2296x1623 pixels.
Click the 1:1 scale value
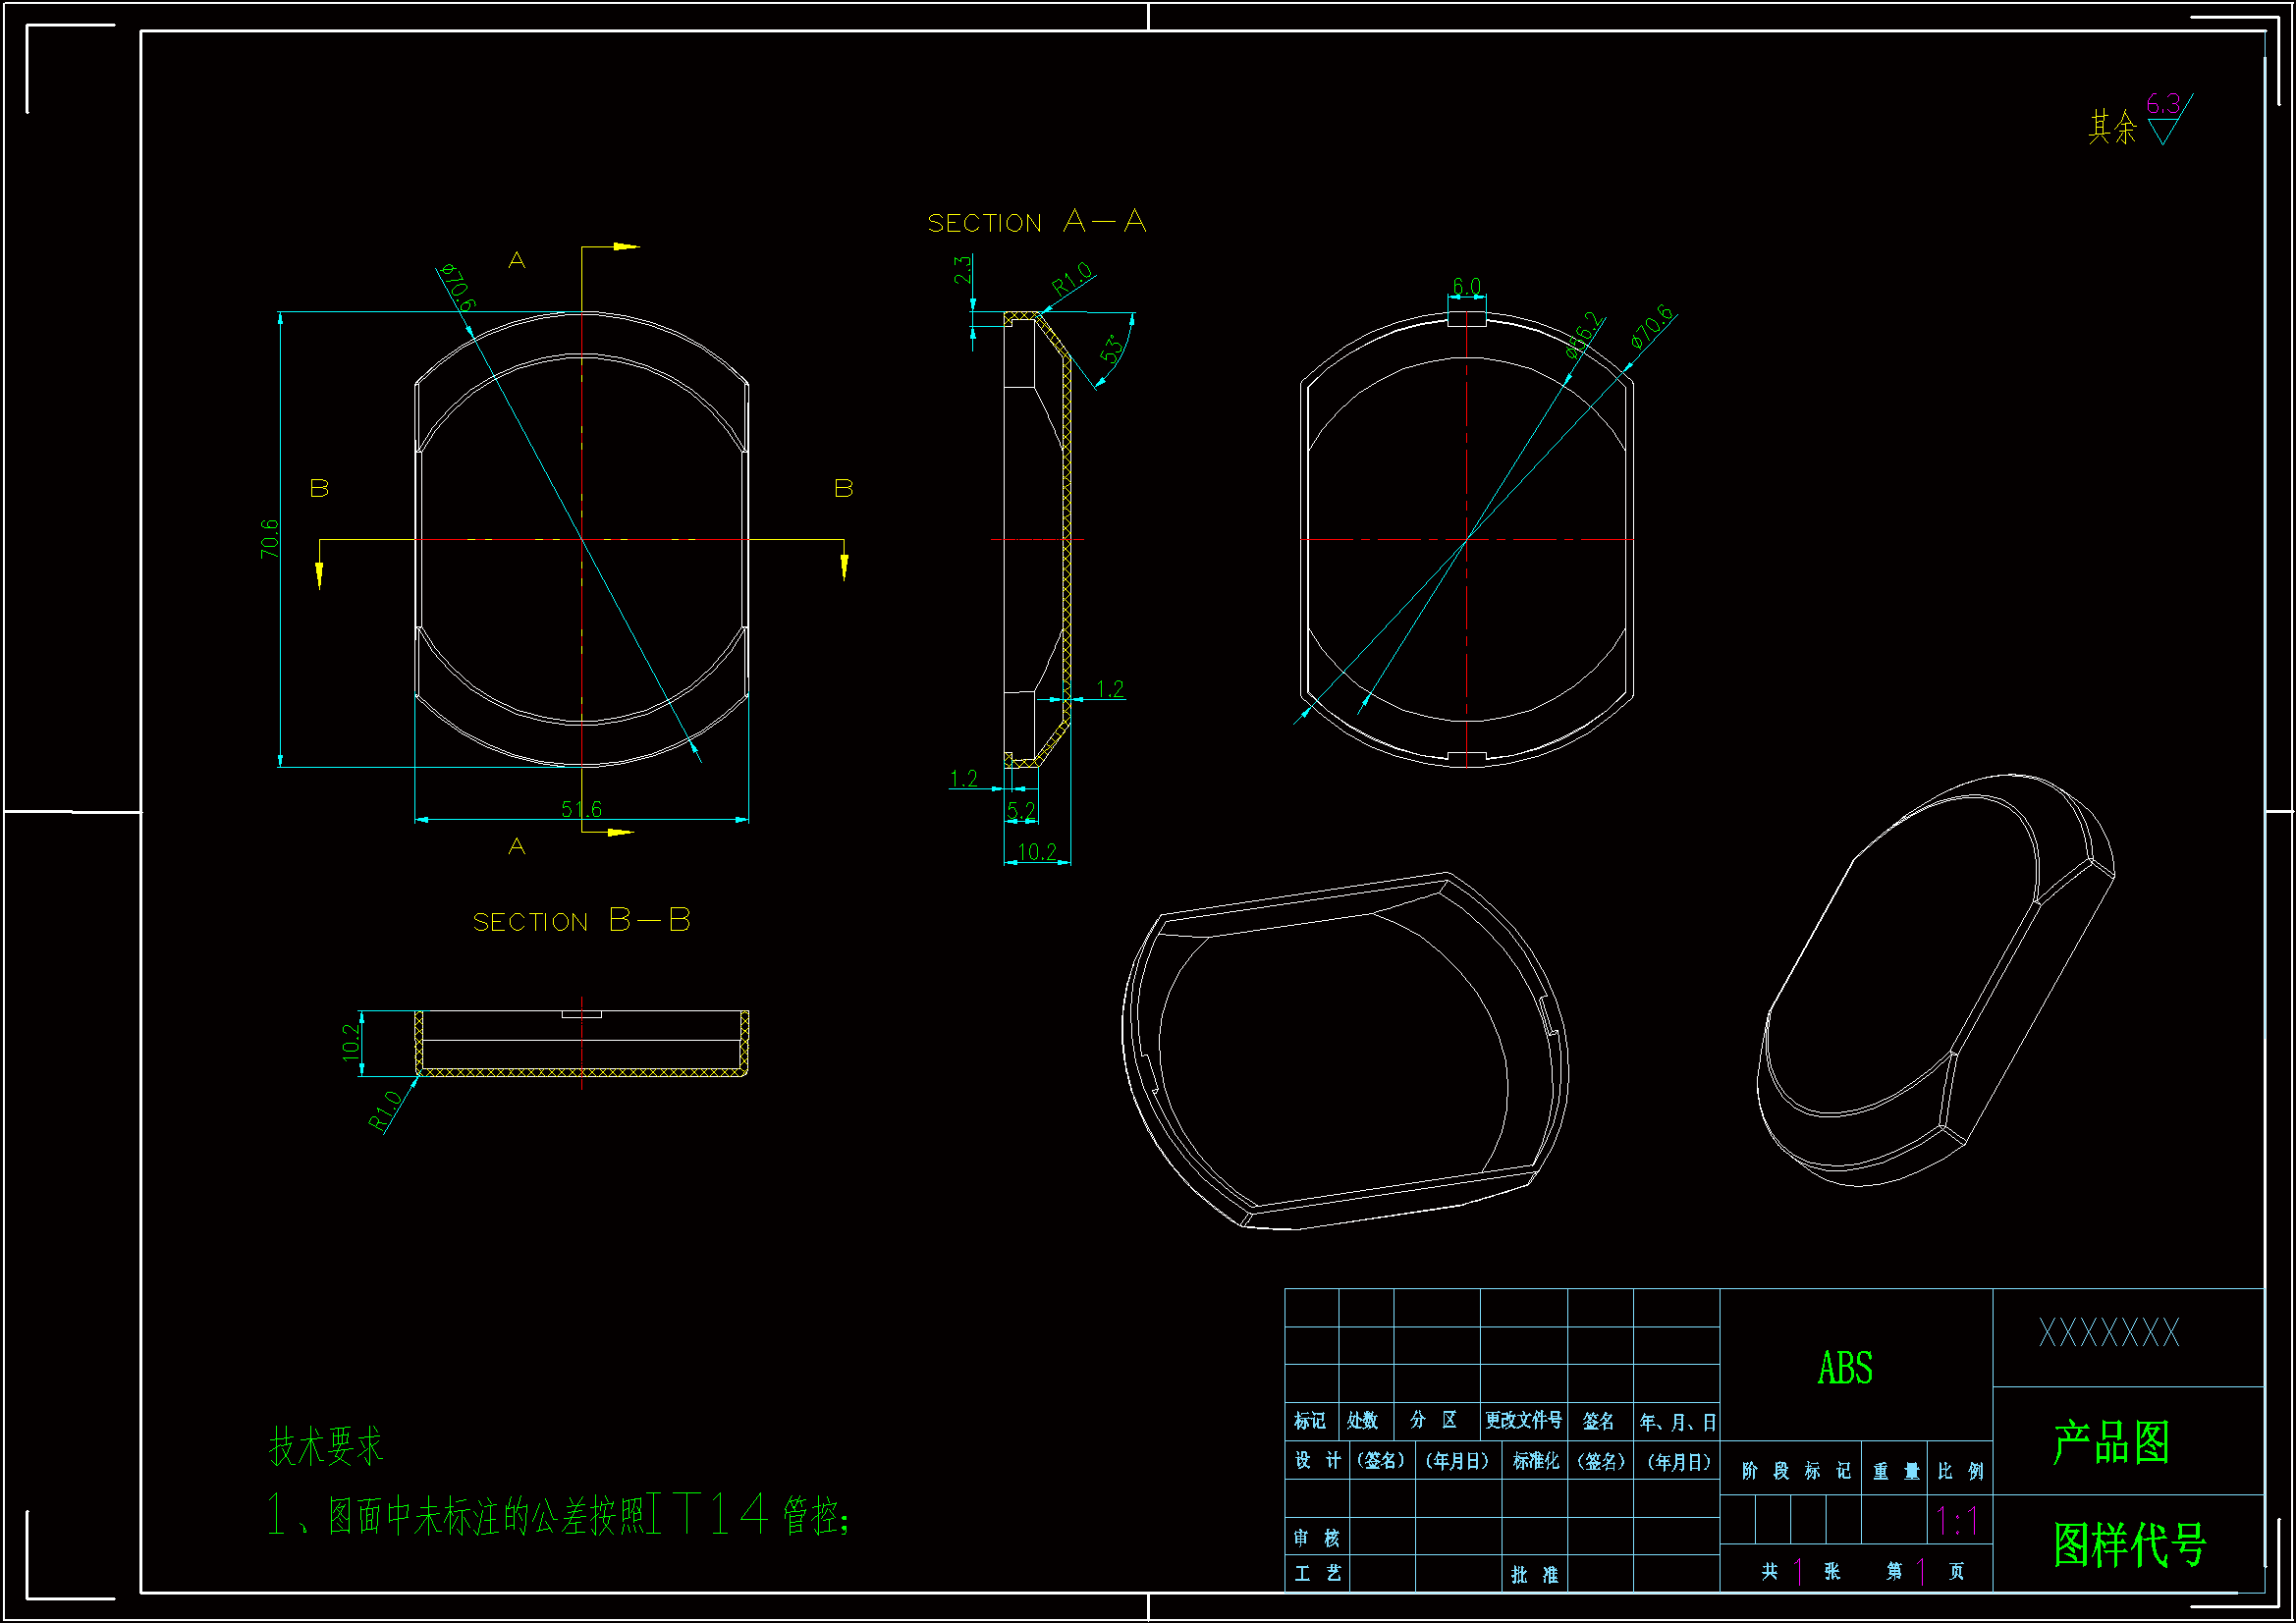1957,1521
